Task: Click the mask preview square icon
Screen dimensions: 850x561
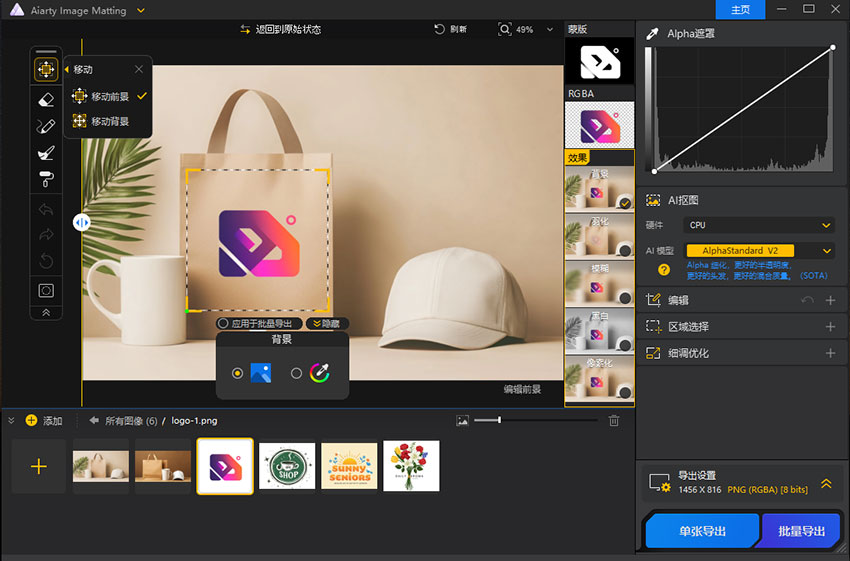Action: [x=46, y=291]
